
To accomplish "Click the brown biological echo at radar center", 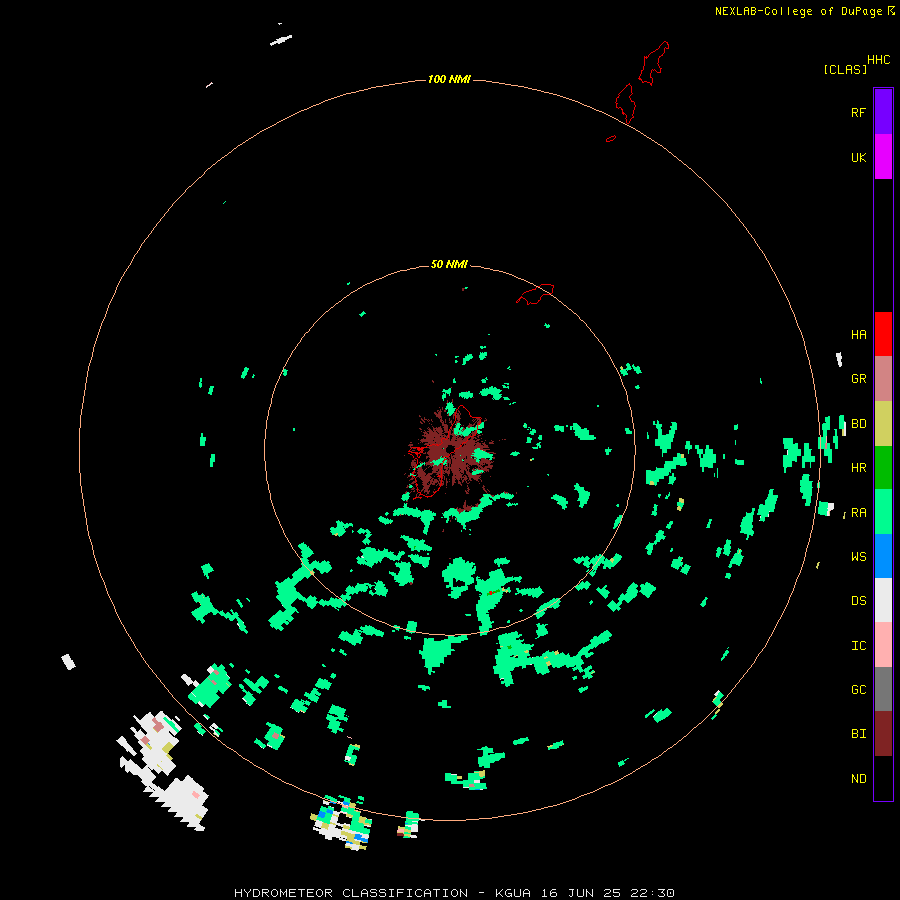I will click(x=451, y=453).
